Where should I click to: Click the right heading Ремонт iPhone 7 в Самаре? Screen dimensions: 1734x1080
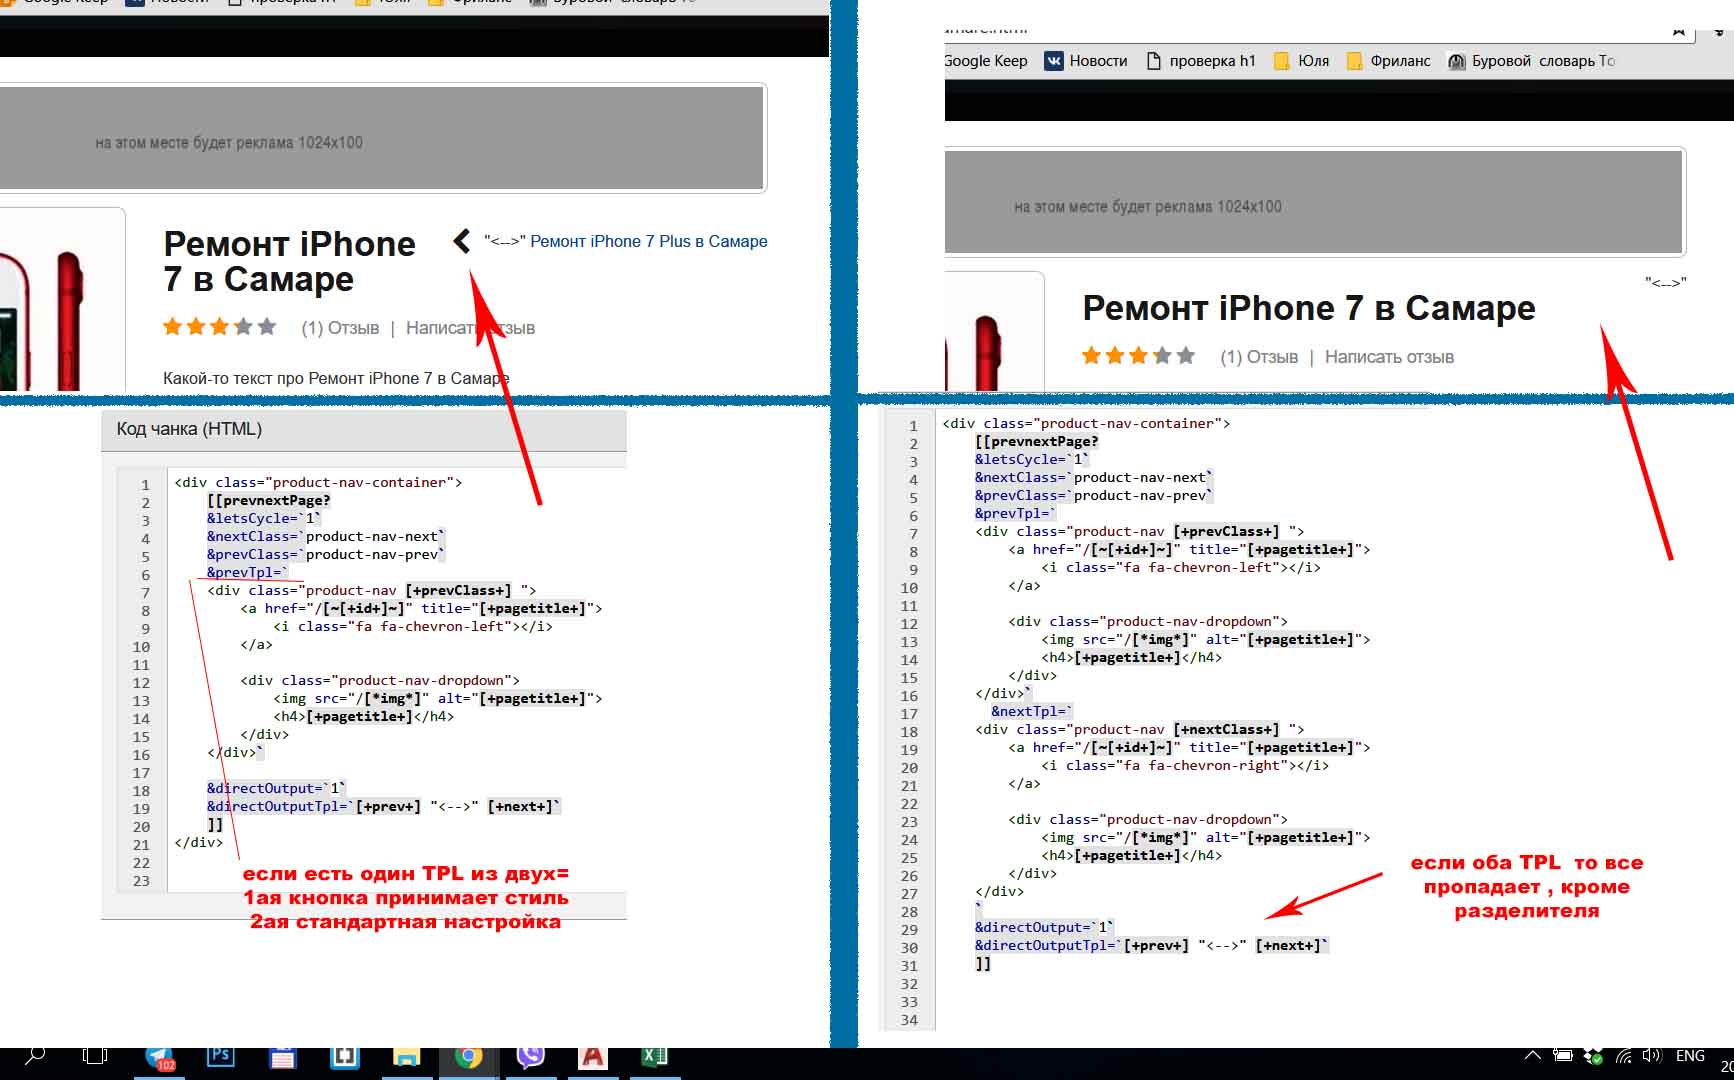coord(1308,308)
